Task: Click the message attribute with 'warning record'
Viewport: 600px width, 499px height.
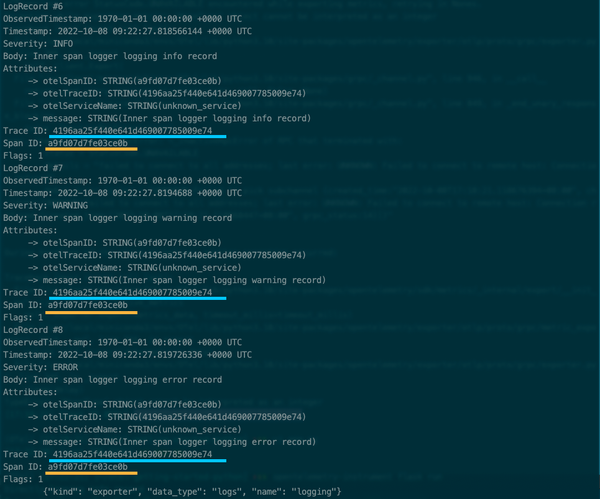Action: 177,280
